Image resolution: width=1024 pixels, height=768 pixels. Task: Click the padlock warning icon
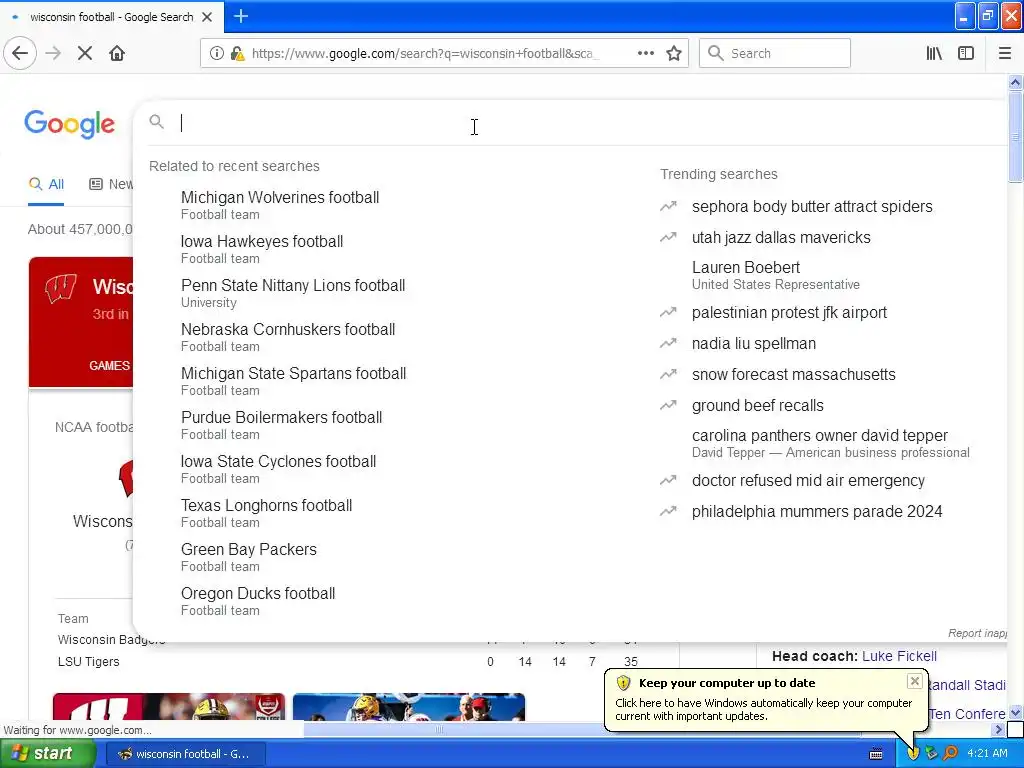tap(238, 54)
